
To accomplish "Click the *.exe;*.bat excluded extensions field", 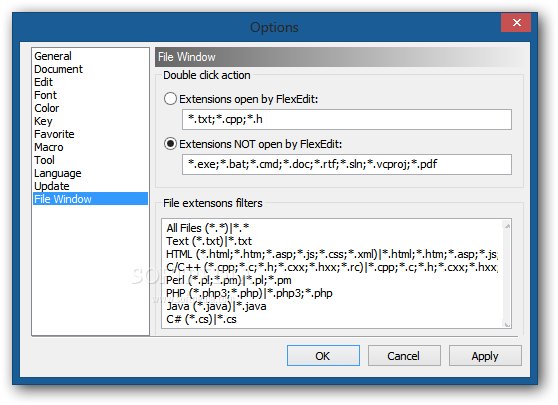I will tap(347, 164).
